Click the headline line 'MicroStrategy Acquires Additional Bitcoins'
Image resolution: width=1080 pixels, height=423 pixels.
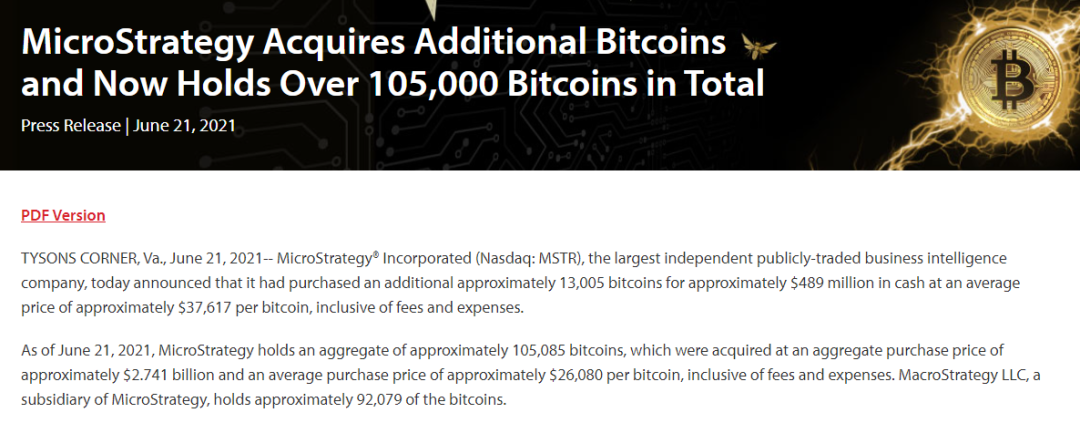374,43
